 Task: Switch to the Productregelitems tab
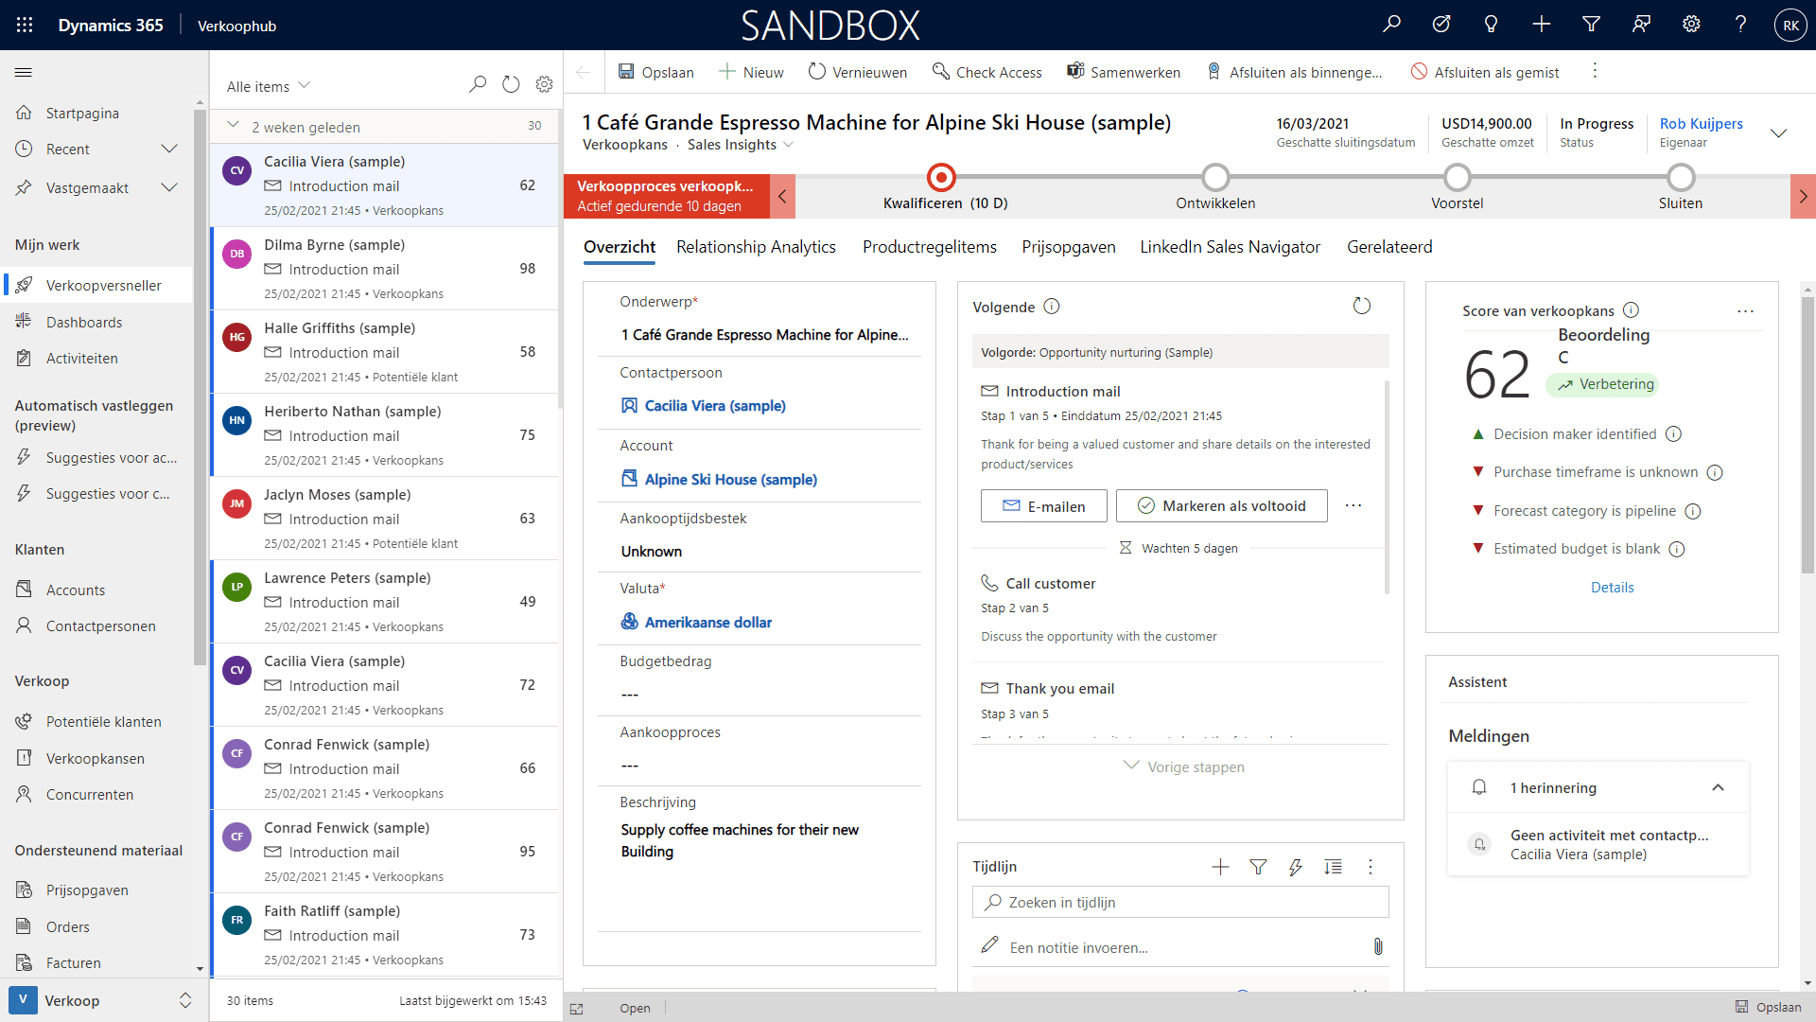tap(929, 247)
